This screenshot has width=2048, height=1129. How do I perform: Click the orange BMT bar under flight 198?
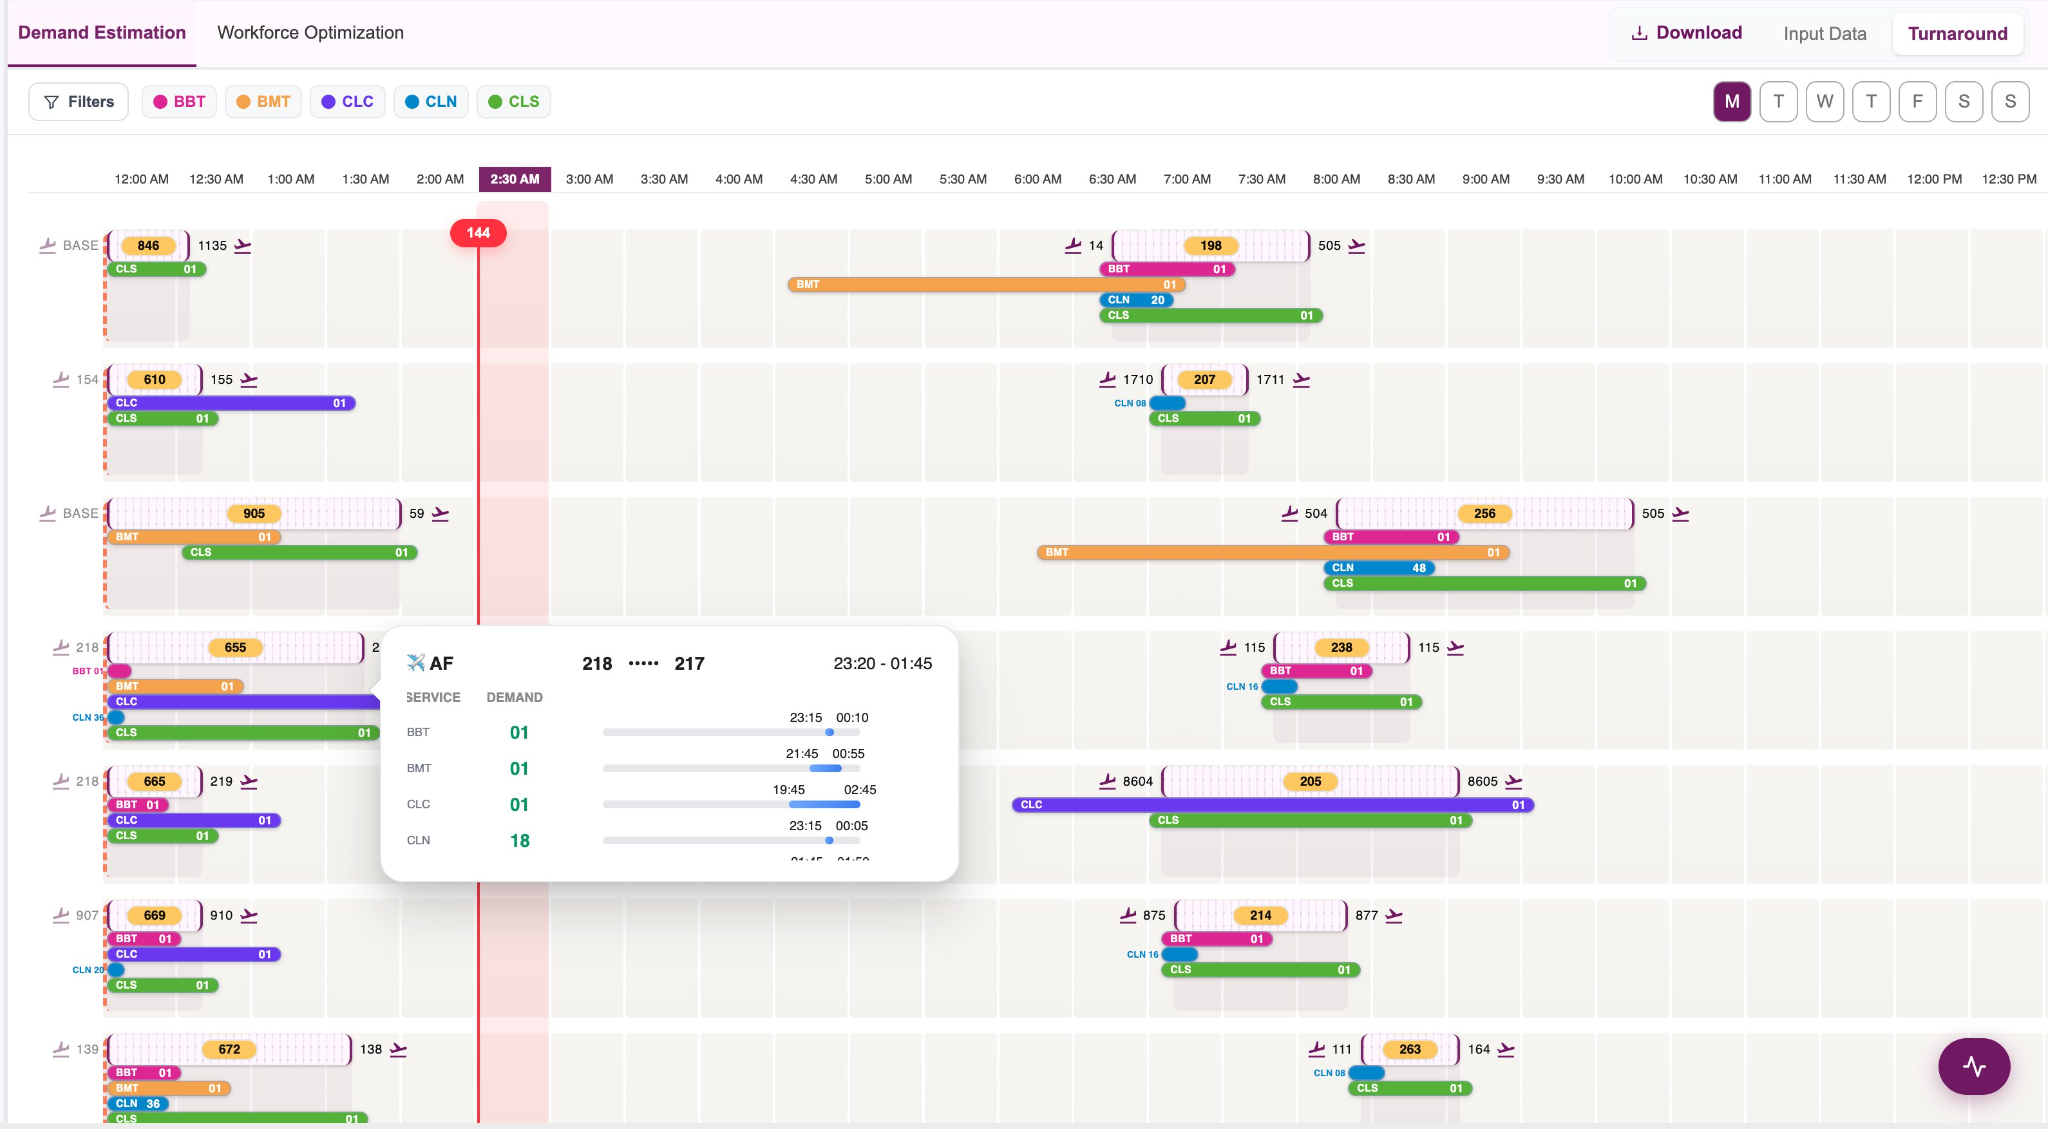[986, 285]
